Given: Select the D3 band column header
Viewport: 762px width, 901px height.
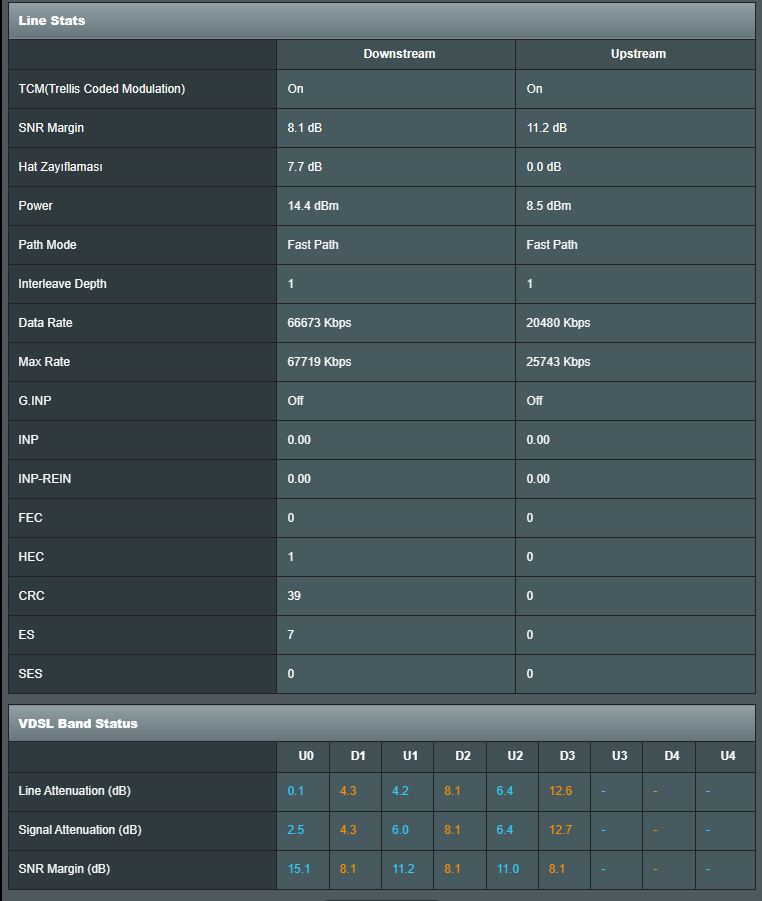Looking at the screenshot, I should point(567,756).
